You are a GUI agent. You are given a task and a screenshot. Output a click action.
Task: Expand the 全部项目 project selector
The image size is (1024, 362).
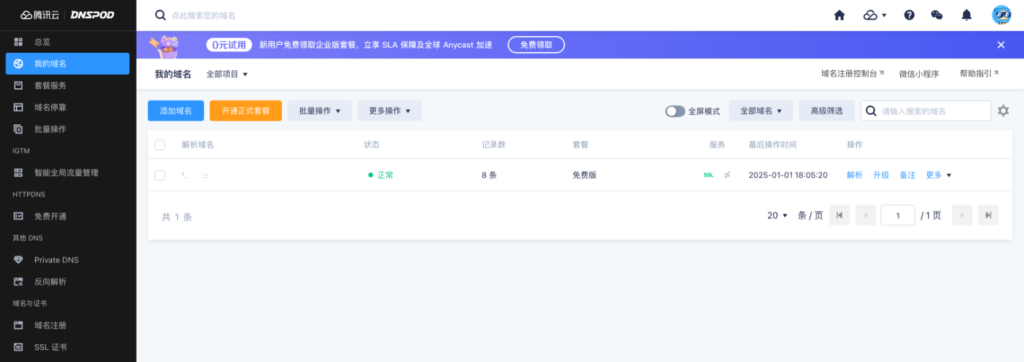point(227,74)
